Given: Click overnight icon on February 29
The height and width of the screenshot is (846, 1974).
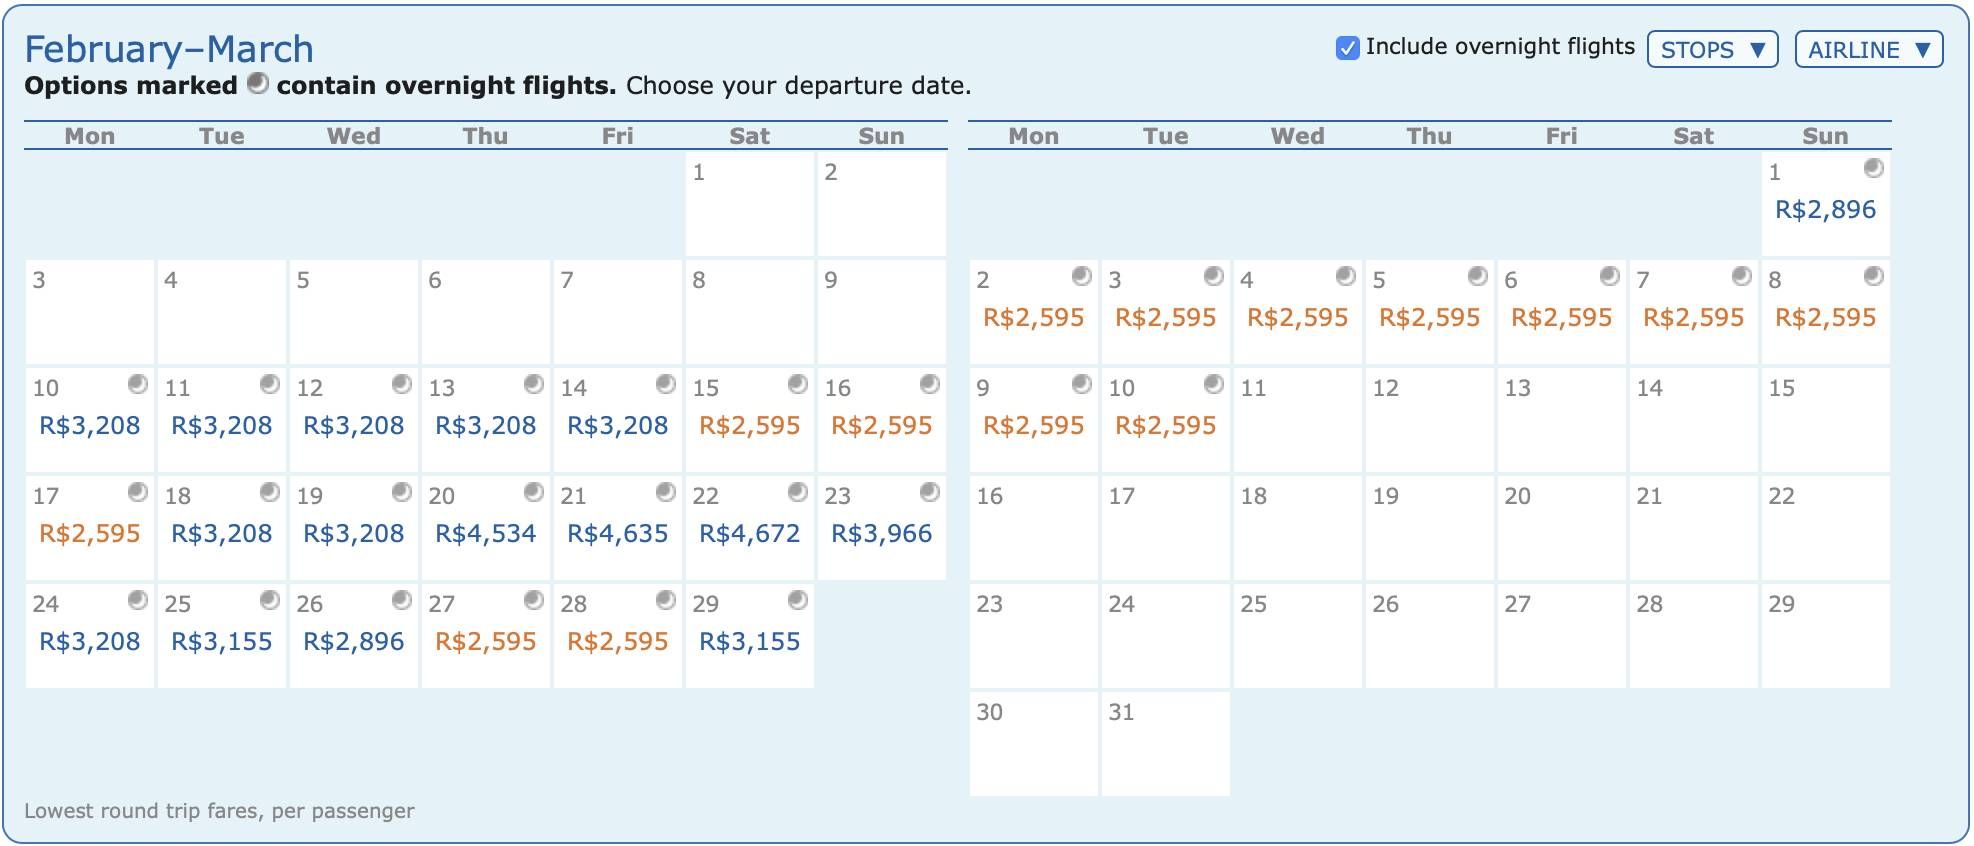Looking at the screenshot, I should pyautogui.click(x=798, y=600).
